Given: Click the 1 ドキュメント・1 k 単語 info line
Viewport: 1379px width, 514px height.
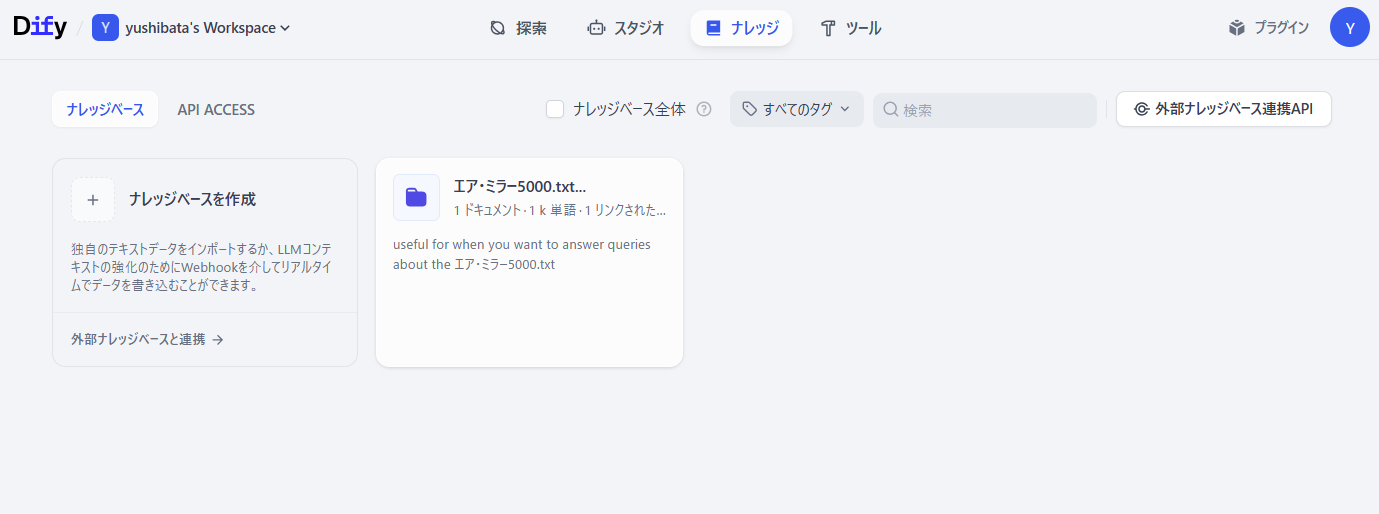Looking at the screenshot, I should coord(560,210).
